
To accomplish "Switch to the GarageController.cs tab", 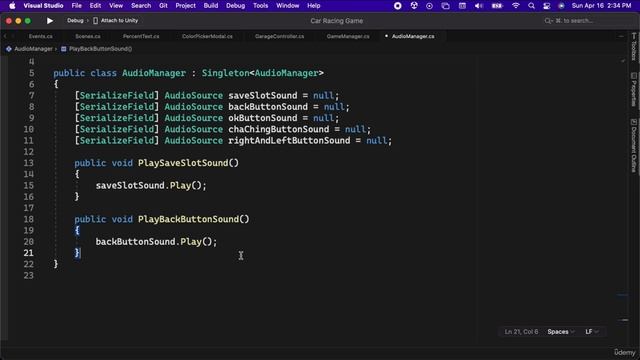I will pyautogui.click(x=280, y=36).
